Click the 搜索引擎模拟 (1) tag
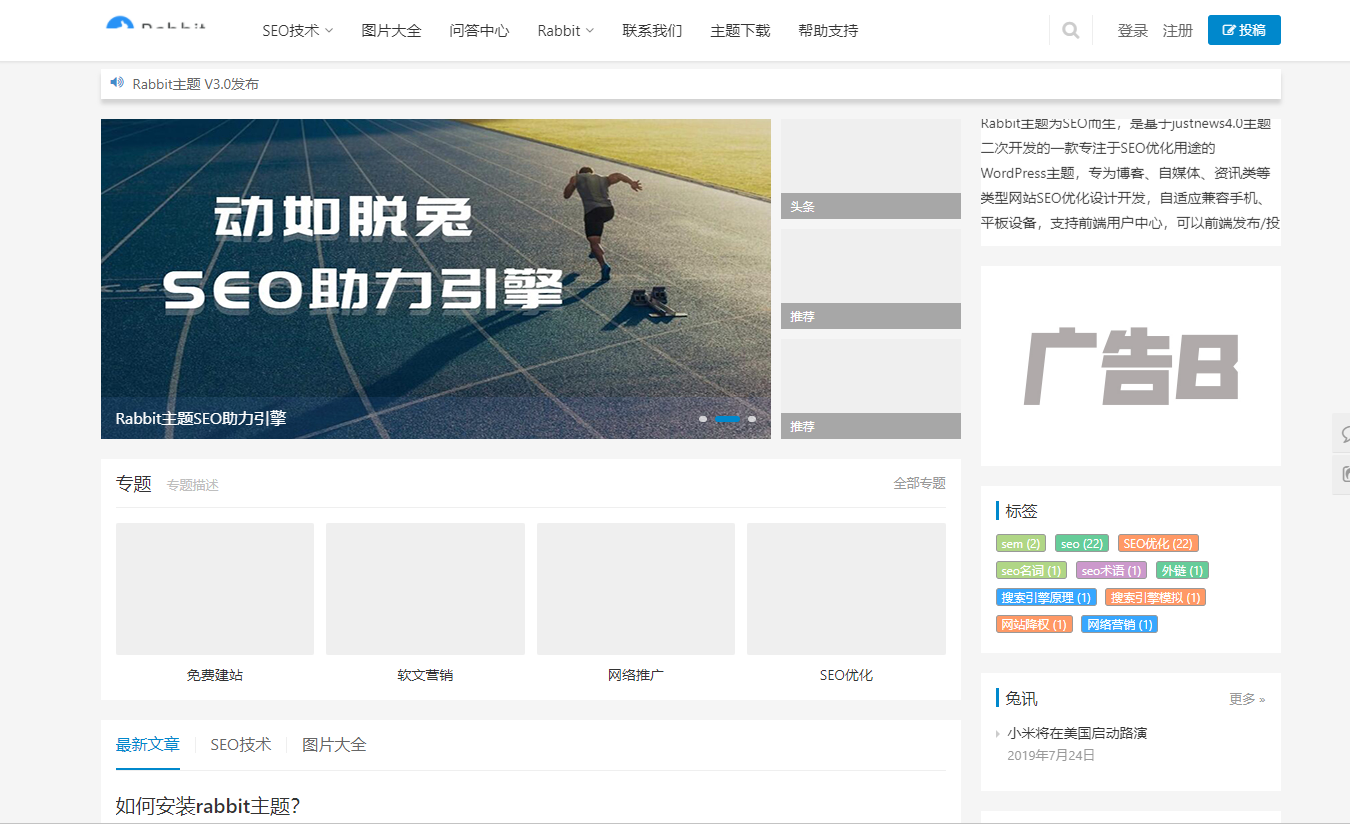Screen dimensions: 1350x824 point(1155,598)
